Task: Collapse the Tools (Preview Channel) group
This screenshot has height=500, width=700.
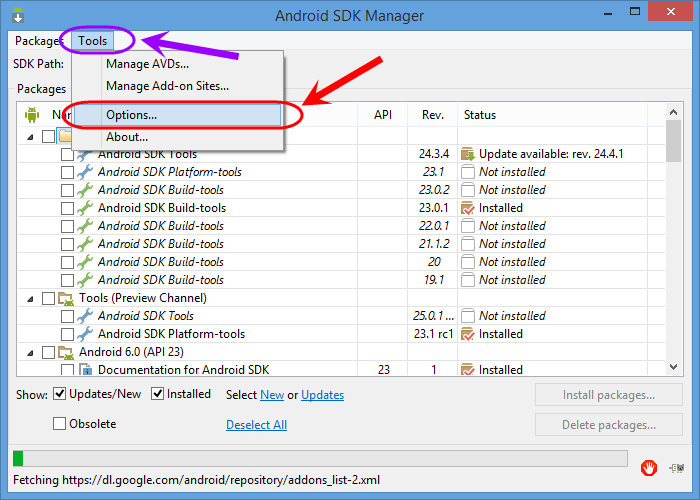Action: pos(30,299)
